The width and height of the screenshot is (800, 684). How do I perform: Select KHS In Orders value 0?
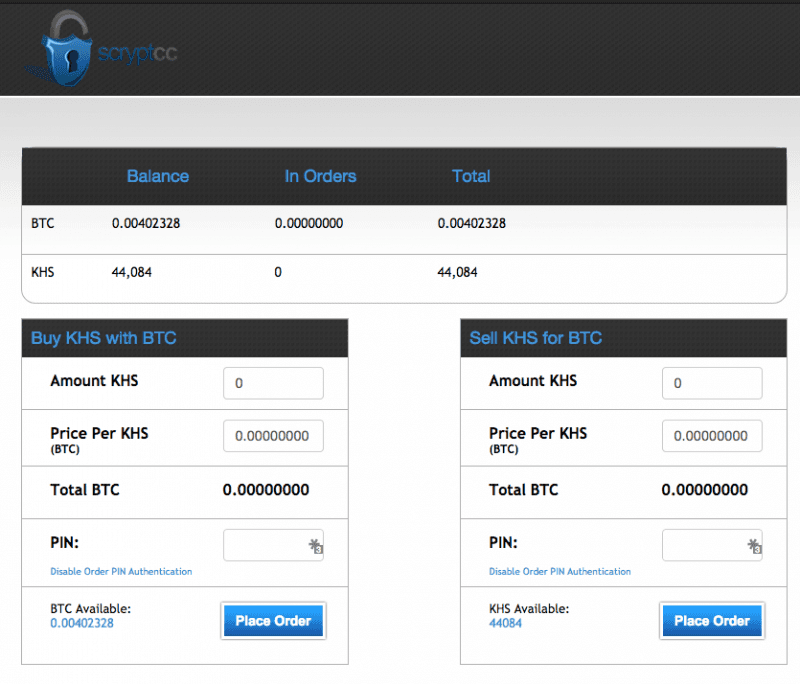point(278,272)
